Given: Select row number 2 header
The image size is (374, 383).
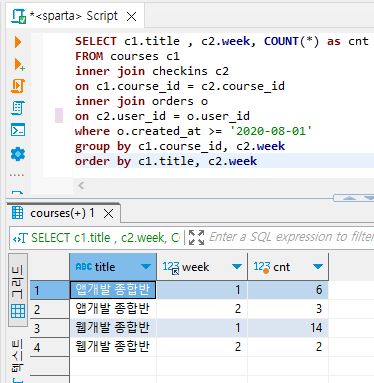Looking at the screenshot, I should click(x=49, y=309).
